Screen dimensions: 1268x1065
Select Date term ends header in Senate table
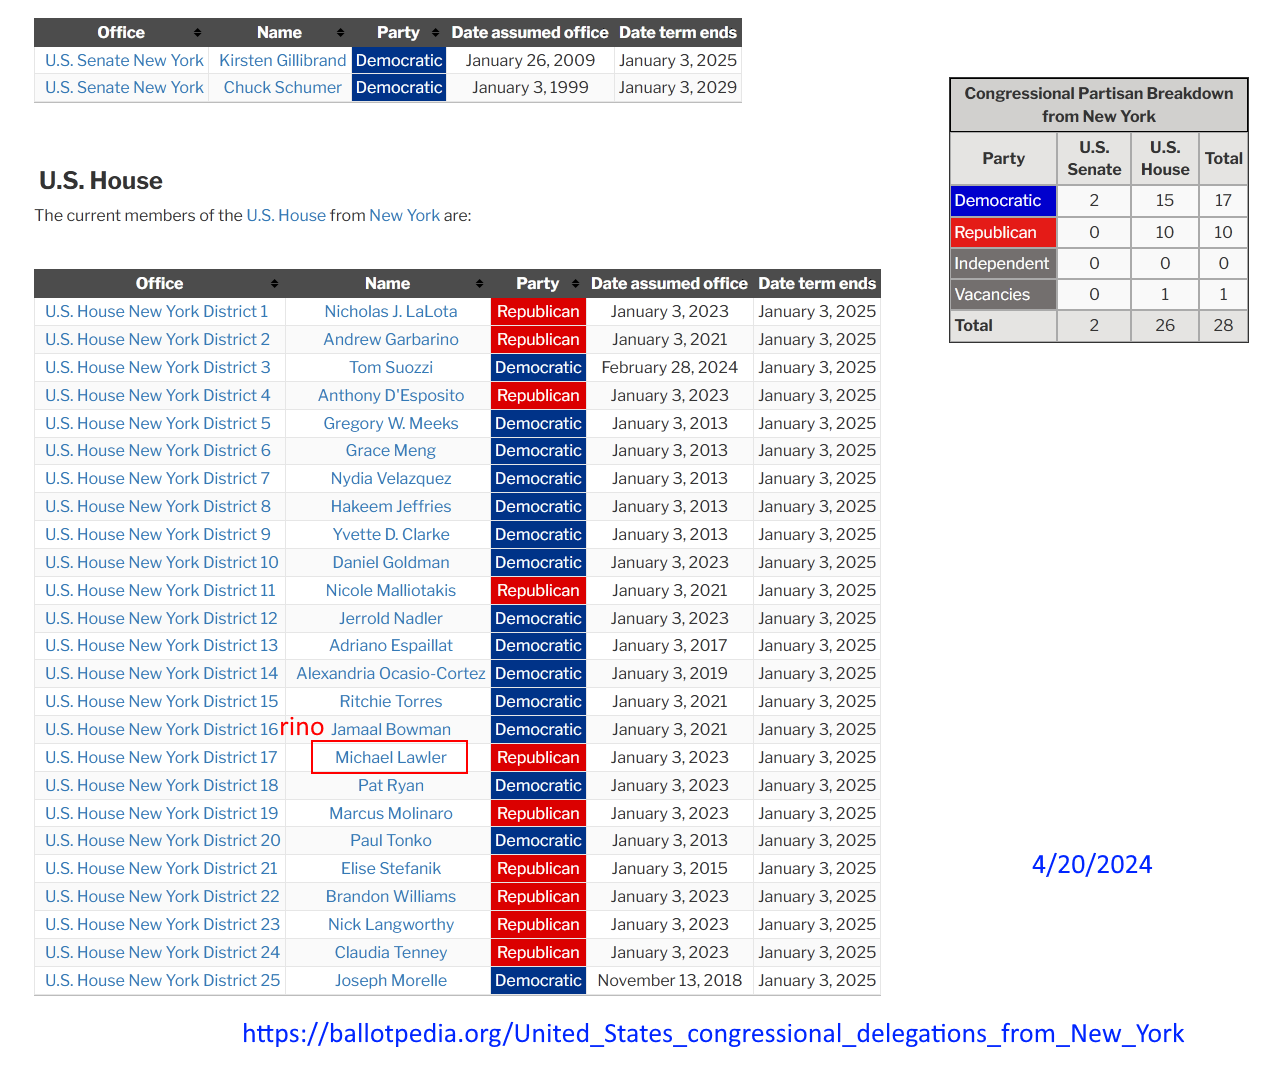point(678,33)
